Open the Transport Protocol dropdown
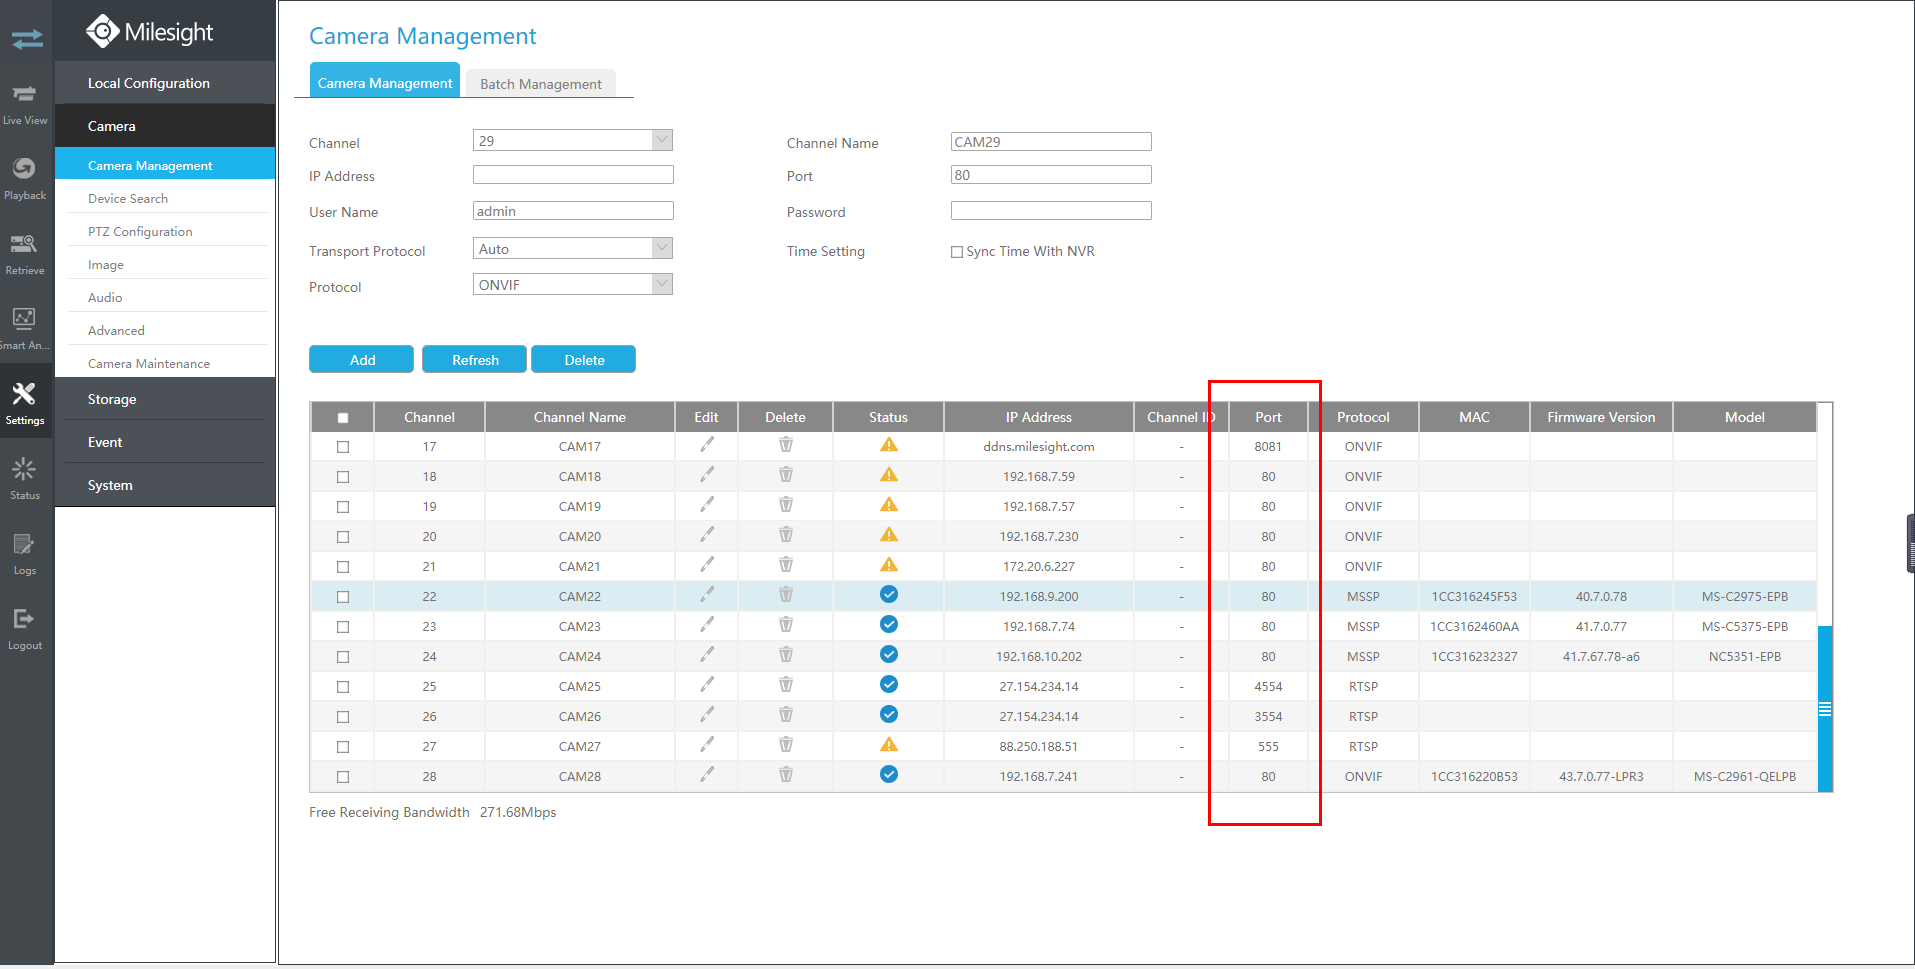 coord(572,248)
